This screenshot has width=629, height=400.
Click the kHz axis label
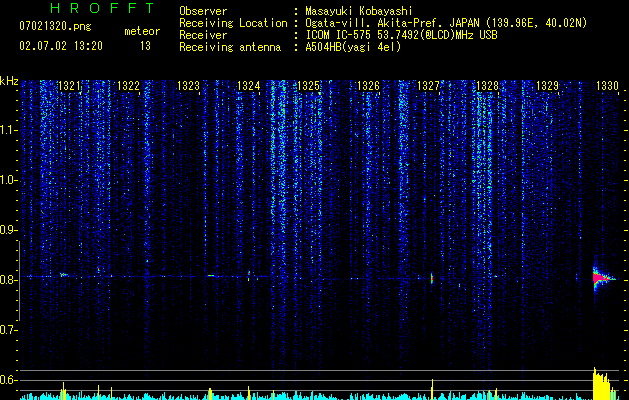coord(9,81)
